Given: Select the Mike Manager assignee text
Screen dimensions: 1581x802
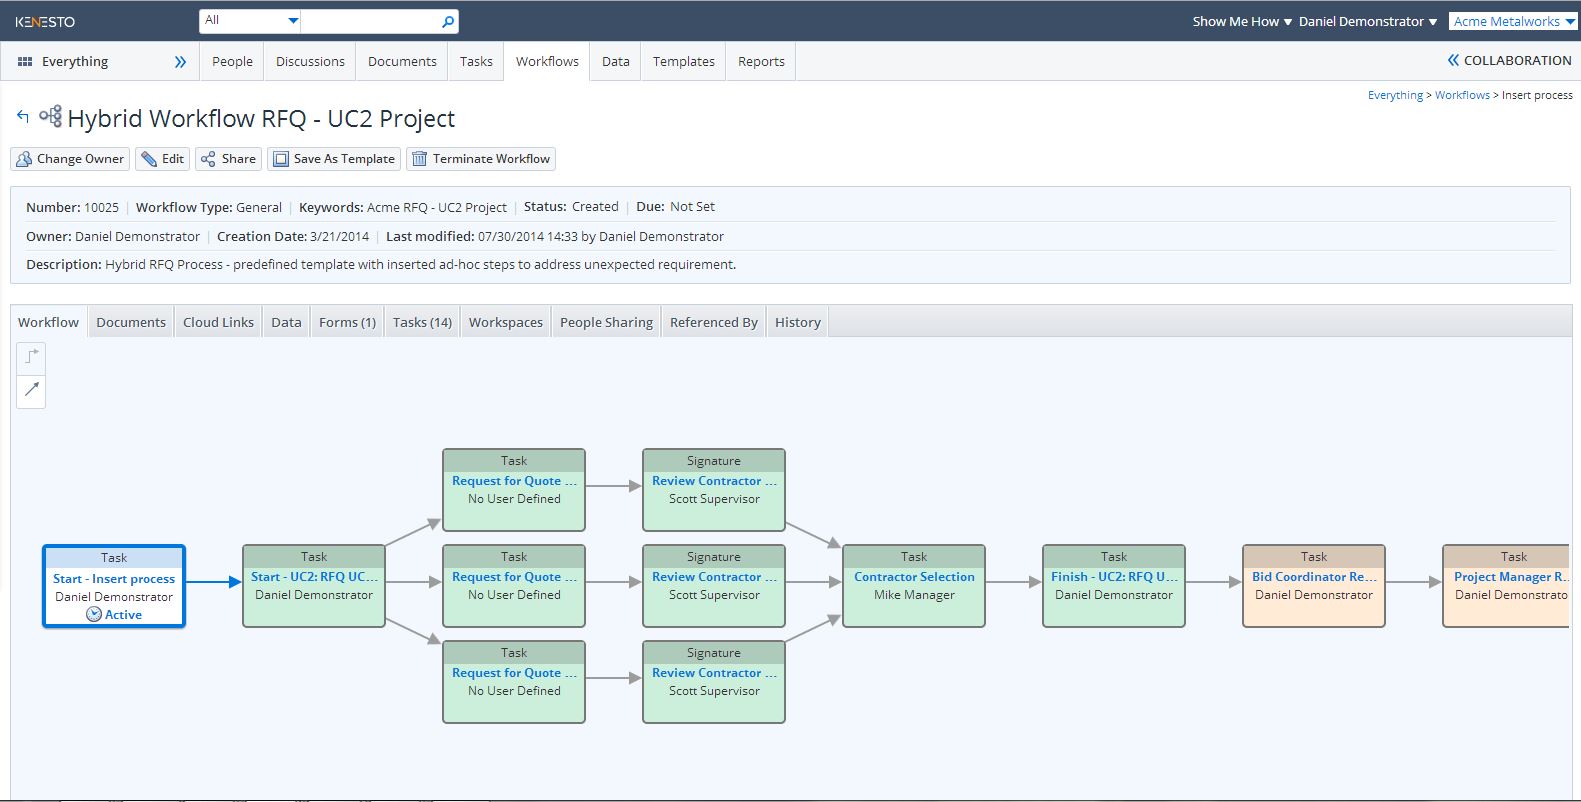Looking at the screenshot, I should click(914, 595).
